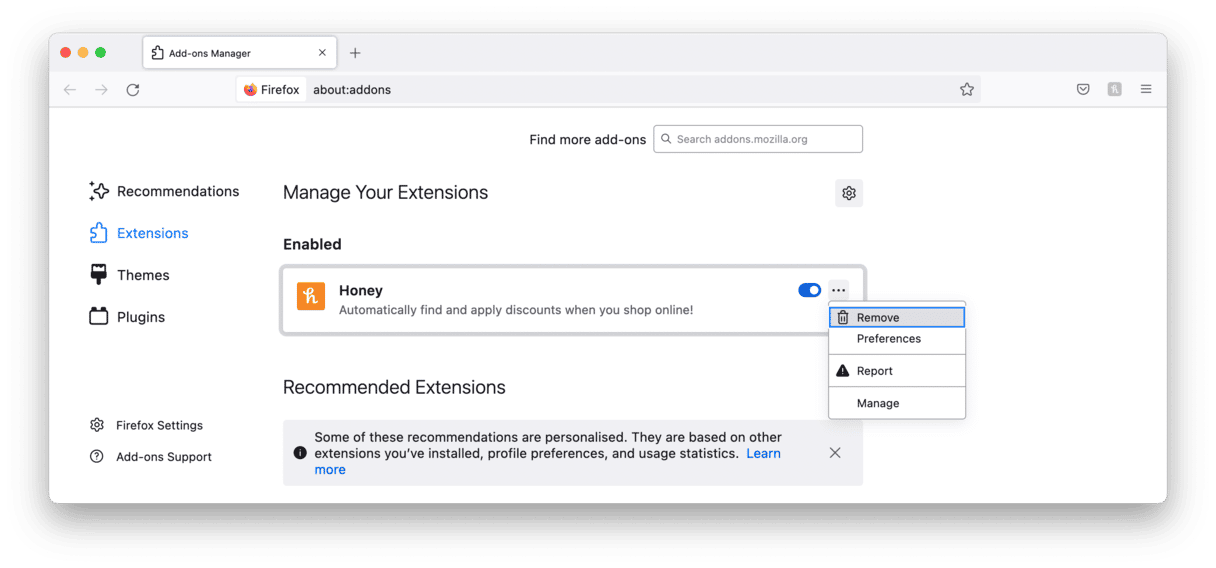Open Firefox Settings link in sidebar
Viewport: 1216px width, 568px height.
pos(146,425)
